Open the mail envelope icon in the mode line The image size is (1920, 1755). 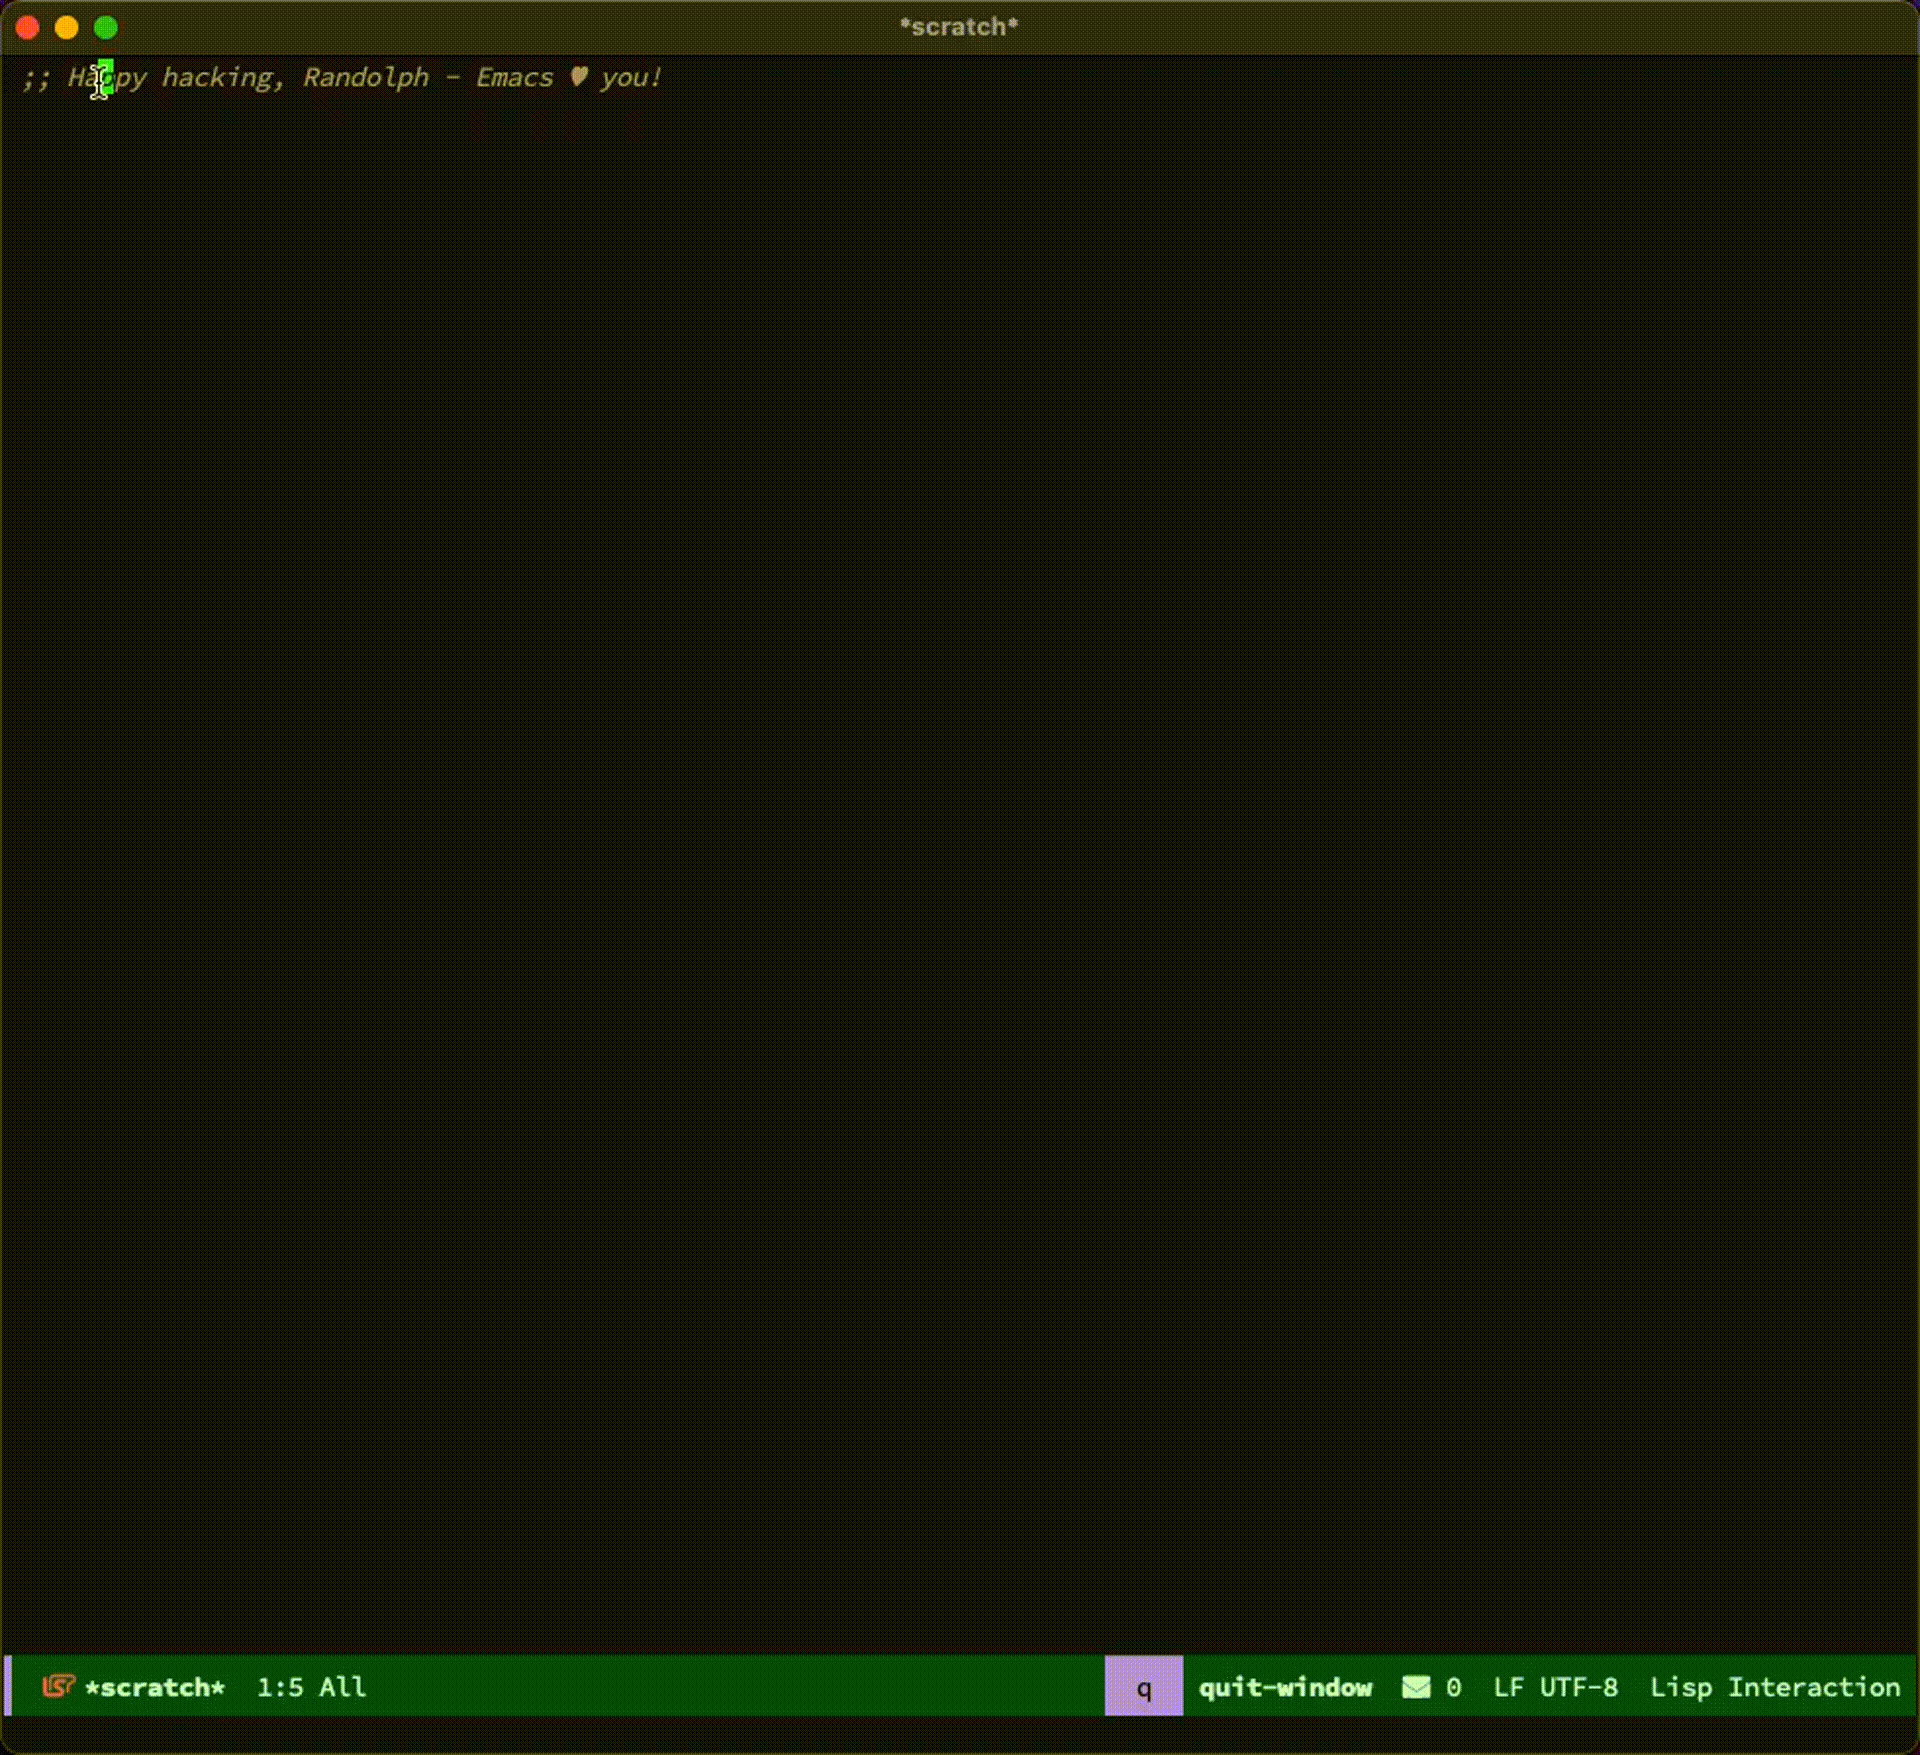[1416, 1687]
